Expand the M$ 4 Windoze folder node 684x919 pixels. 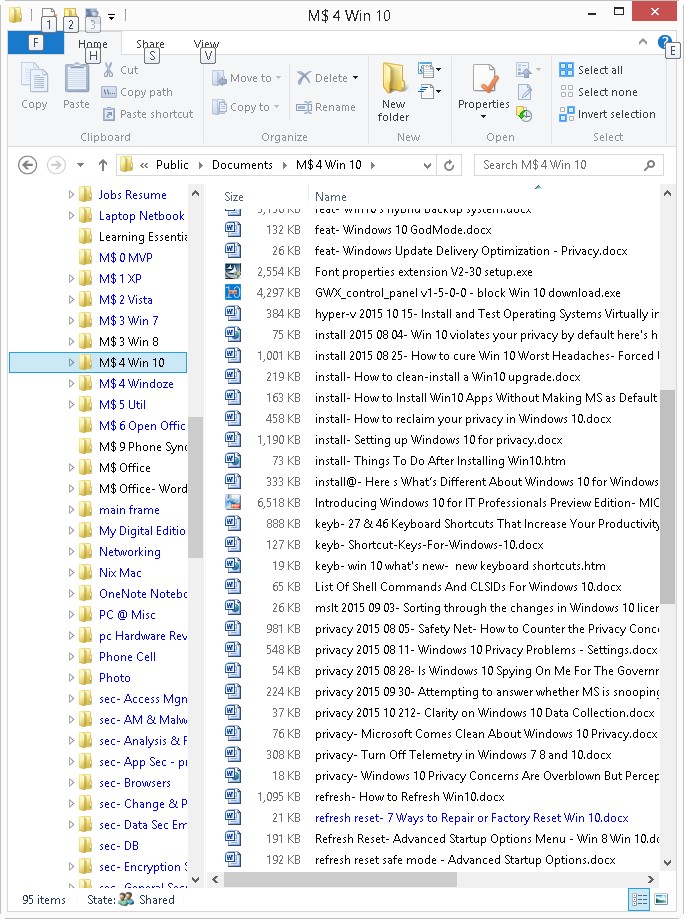click(x=71, y=383)
